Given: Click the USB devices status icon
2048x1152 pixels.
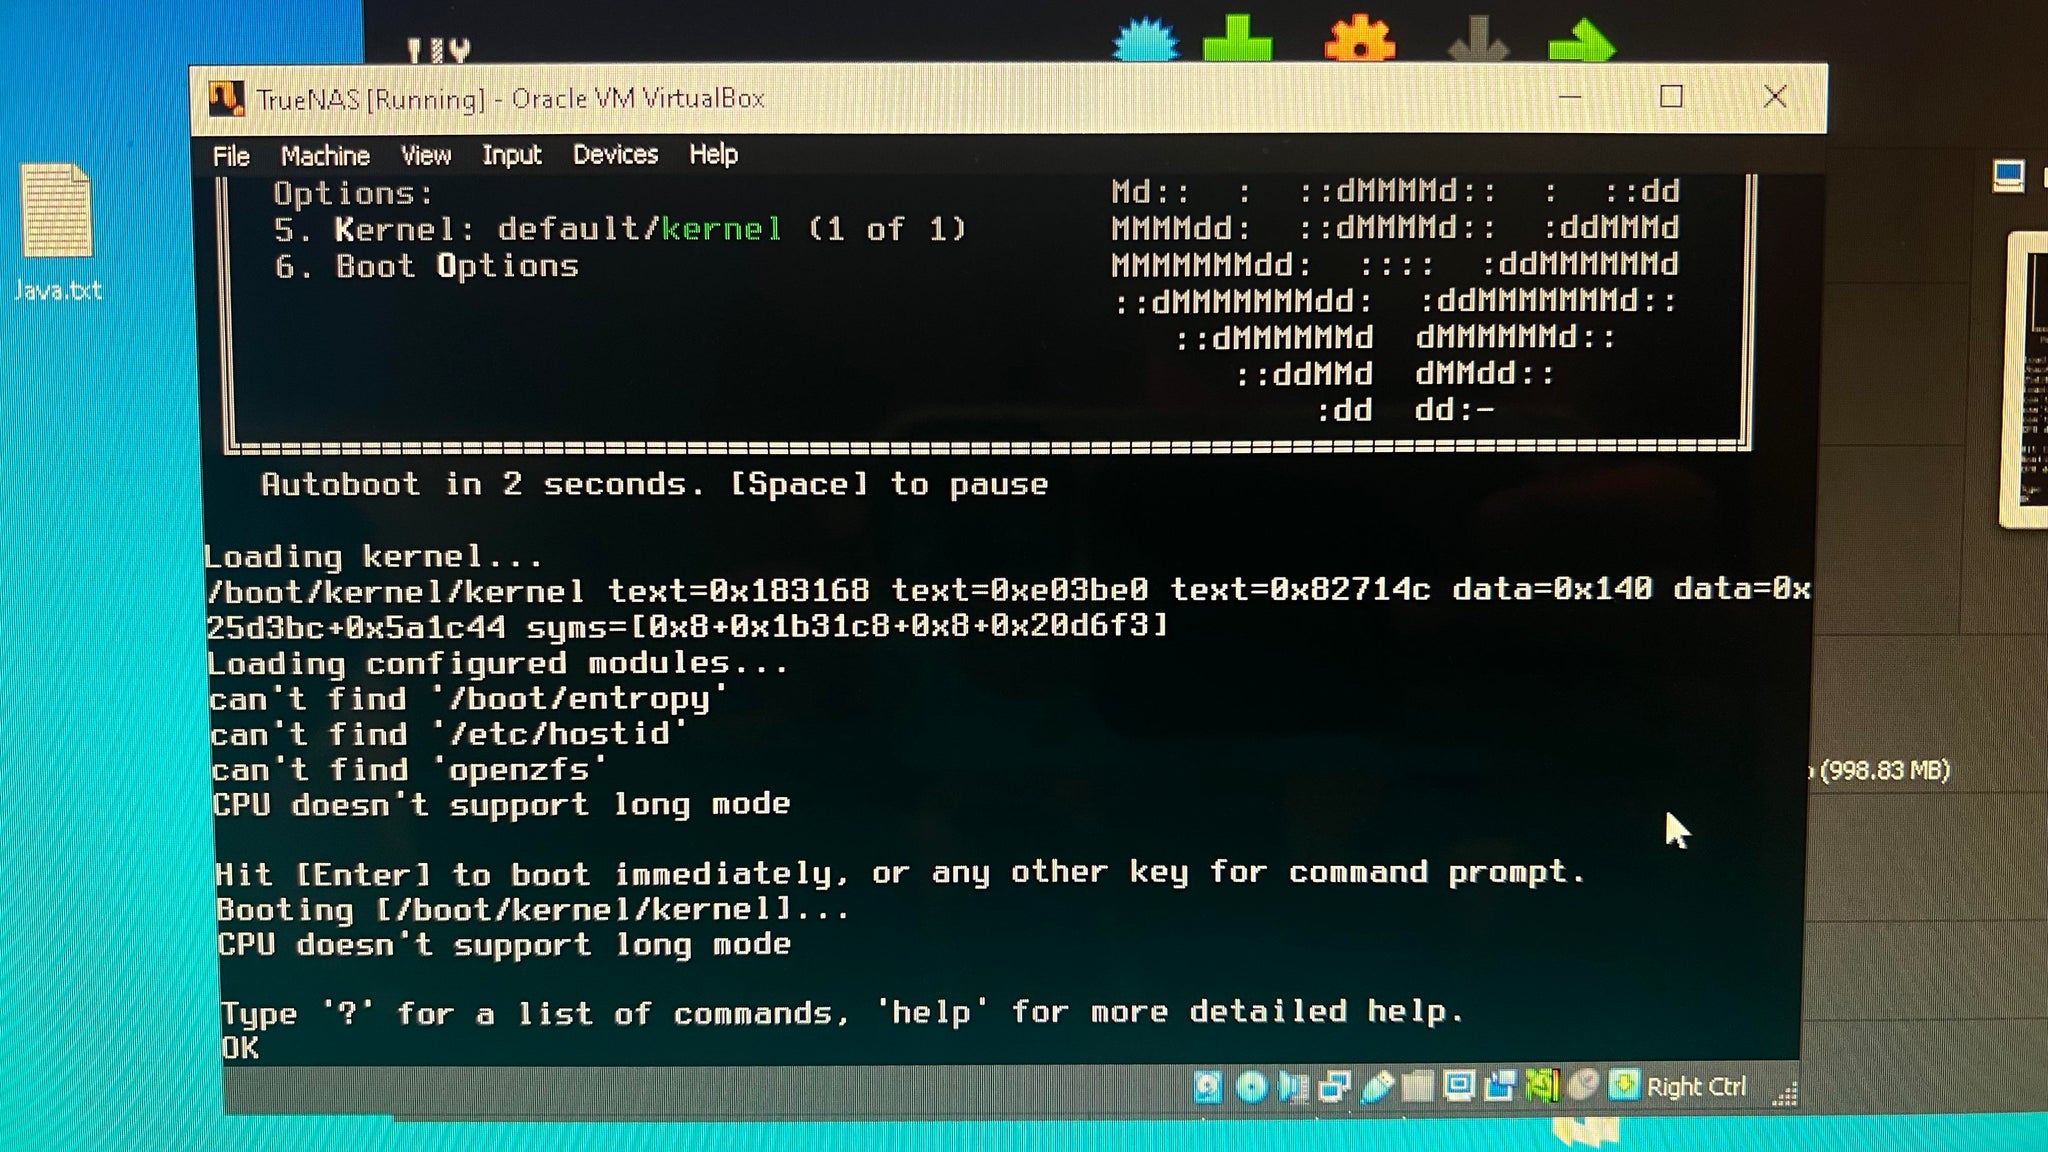Looking at the screenshot, I should click(x=1377, y=1086).
